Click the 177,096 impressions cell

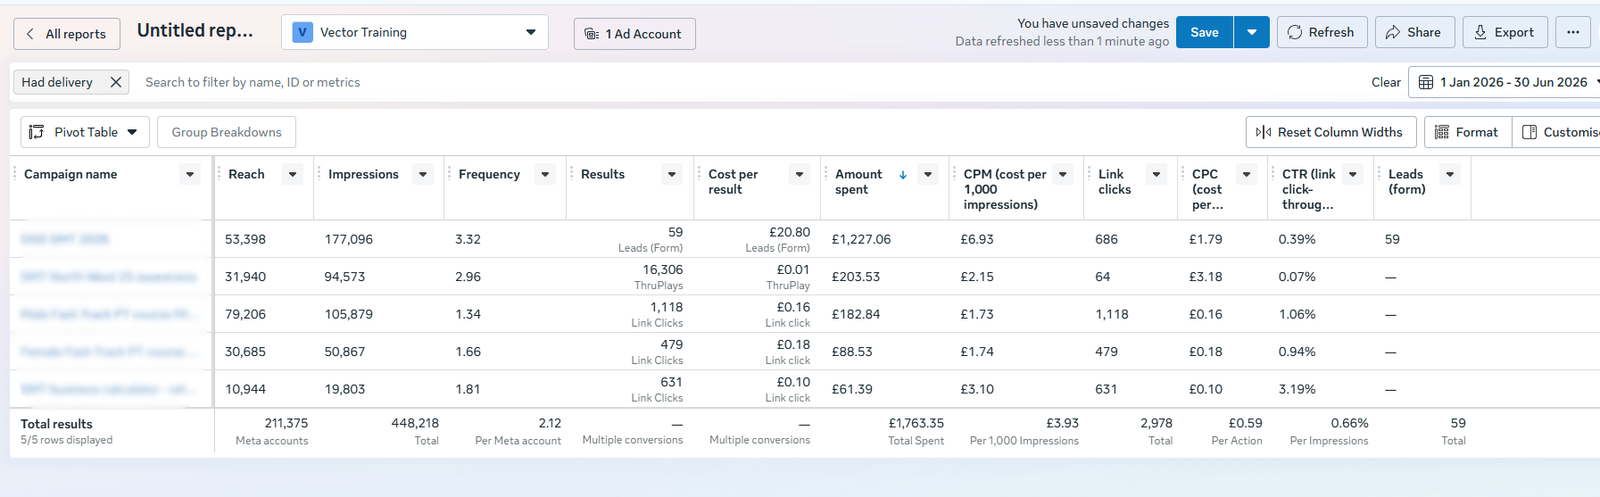point(349,239)
